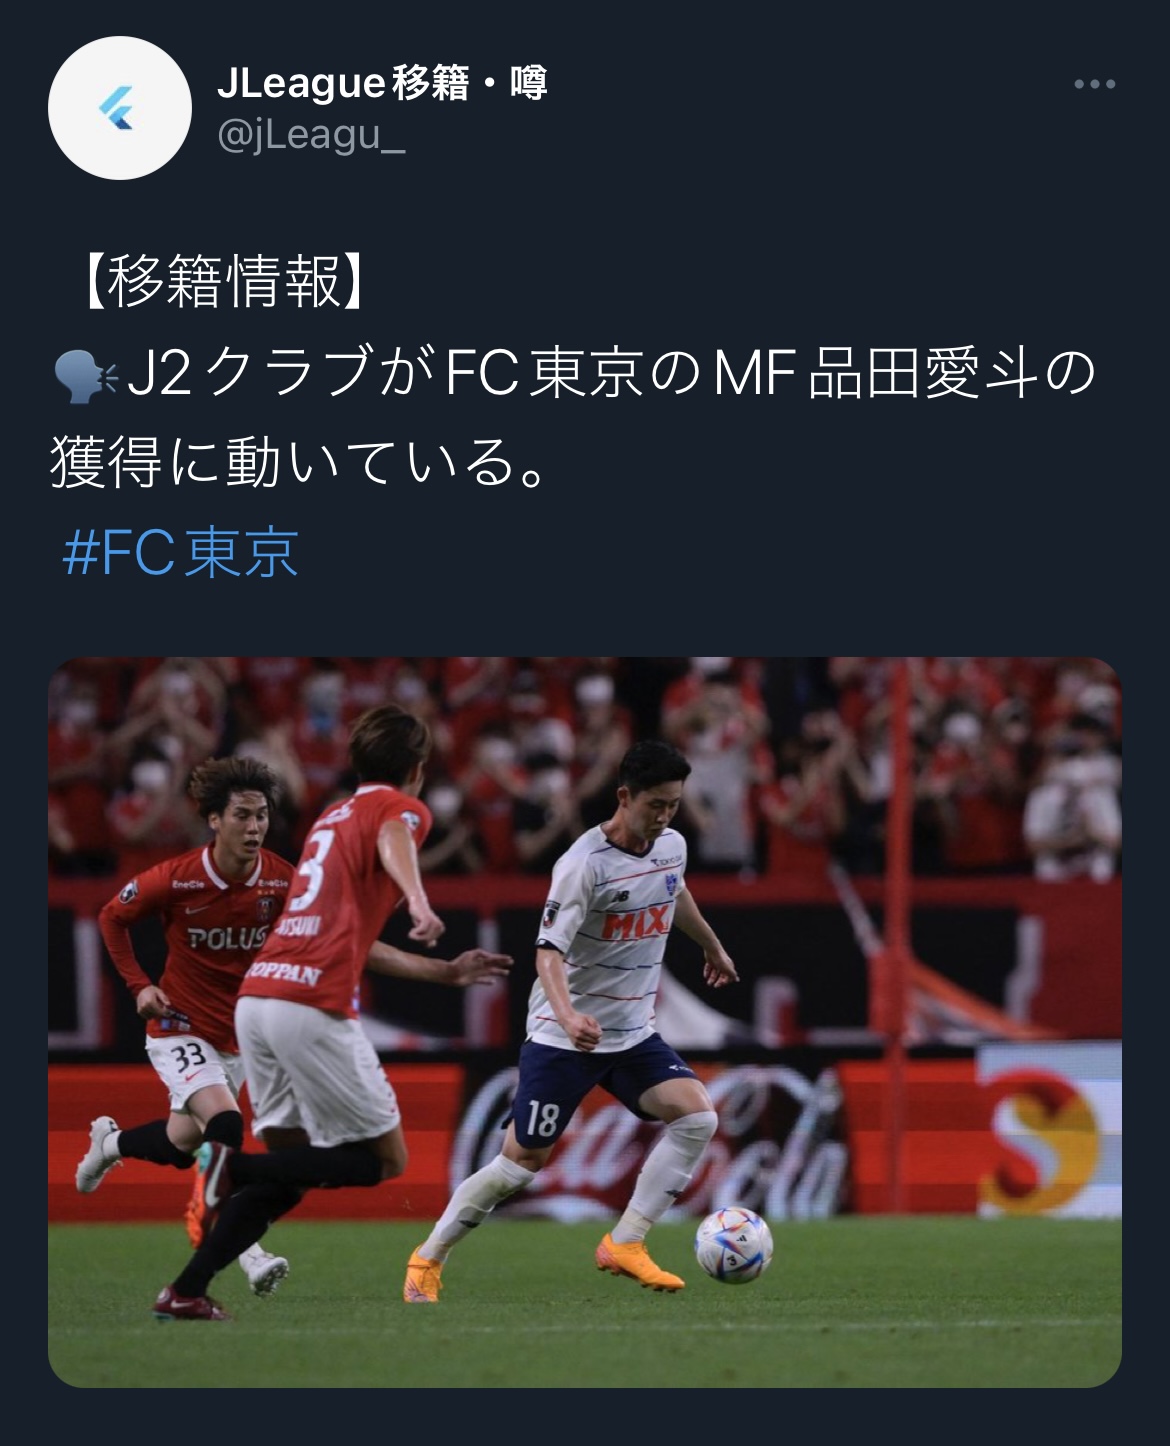Viewport: 1170px width, 1446px height.
Task: Click the 【移籍情報】 heading text
Action: point(225,281)
